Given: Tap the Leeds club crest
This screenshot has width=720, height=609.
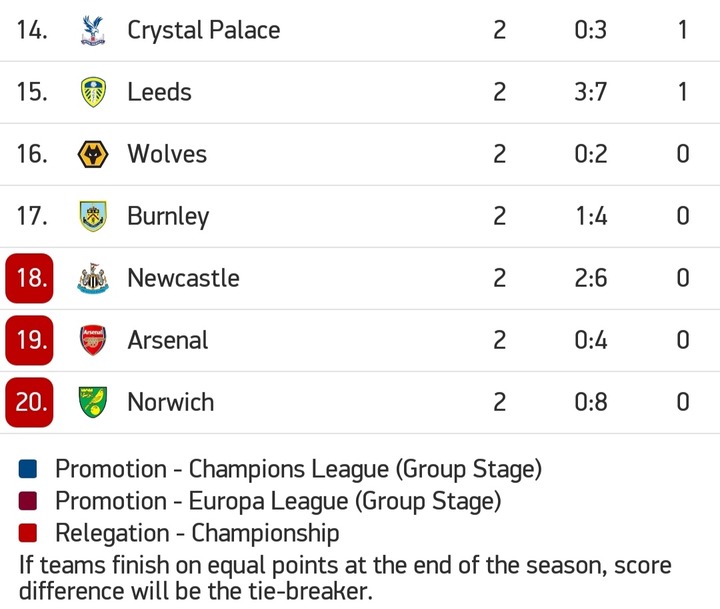Looking at the screenshot, I should (x=93, y=92).
